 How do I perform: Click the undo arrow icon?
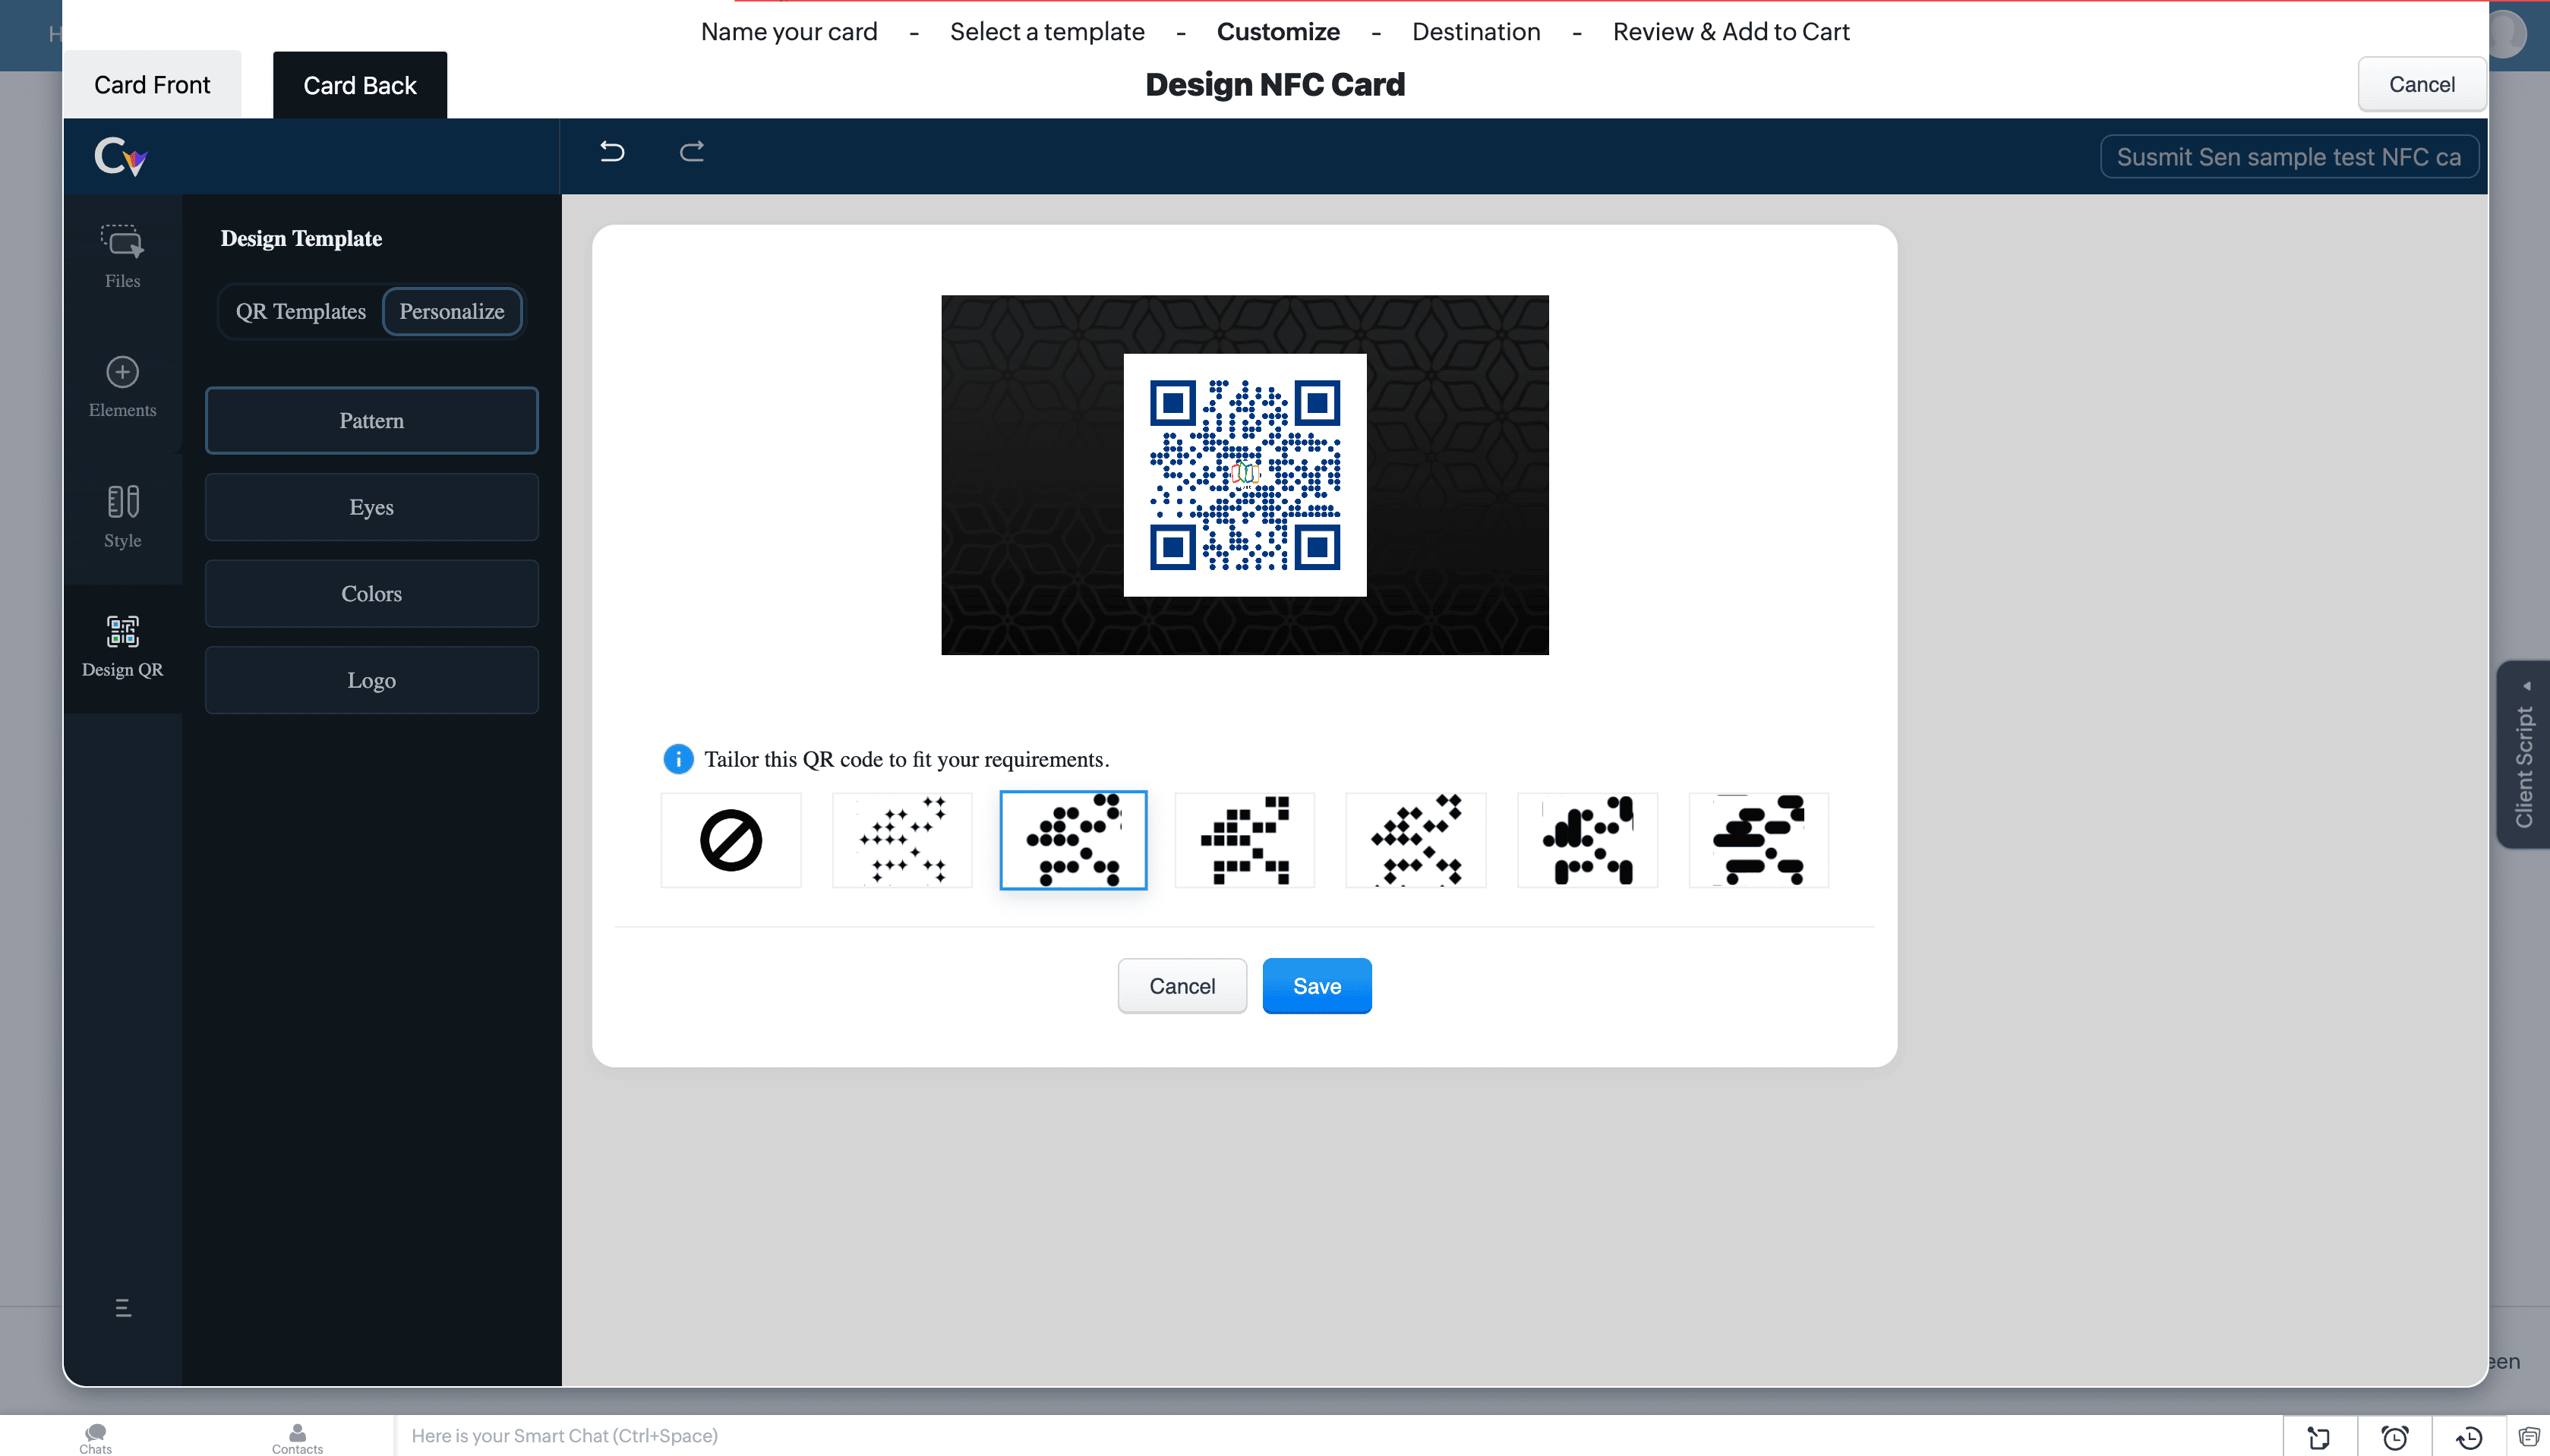[612, 152]
